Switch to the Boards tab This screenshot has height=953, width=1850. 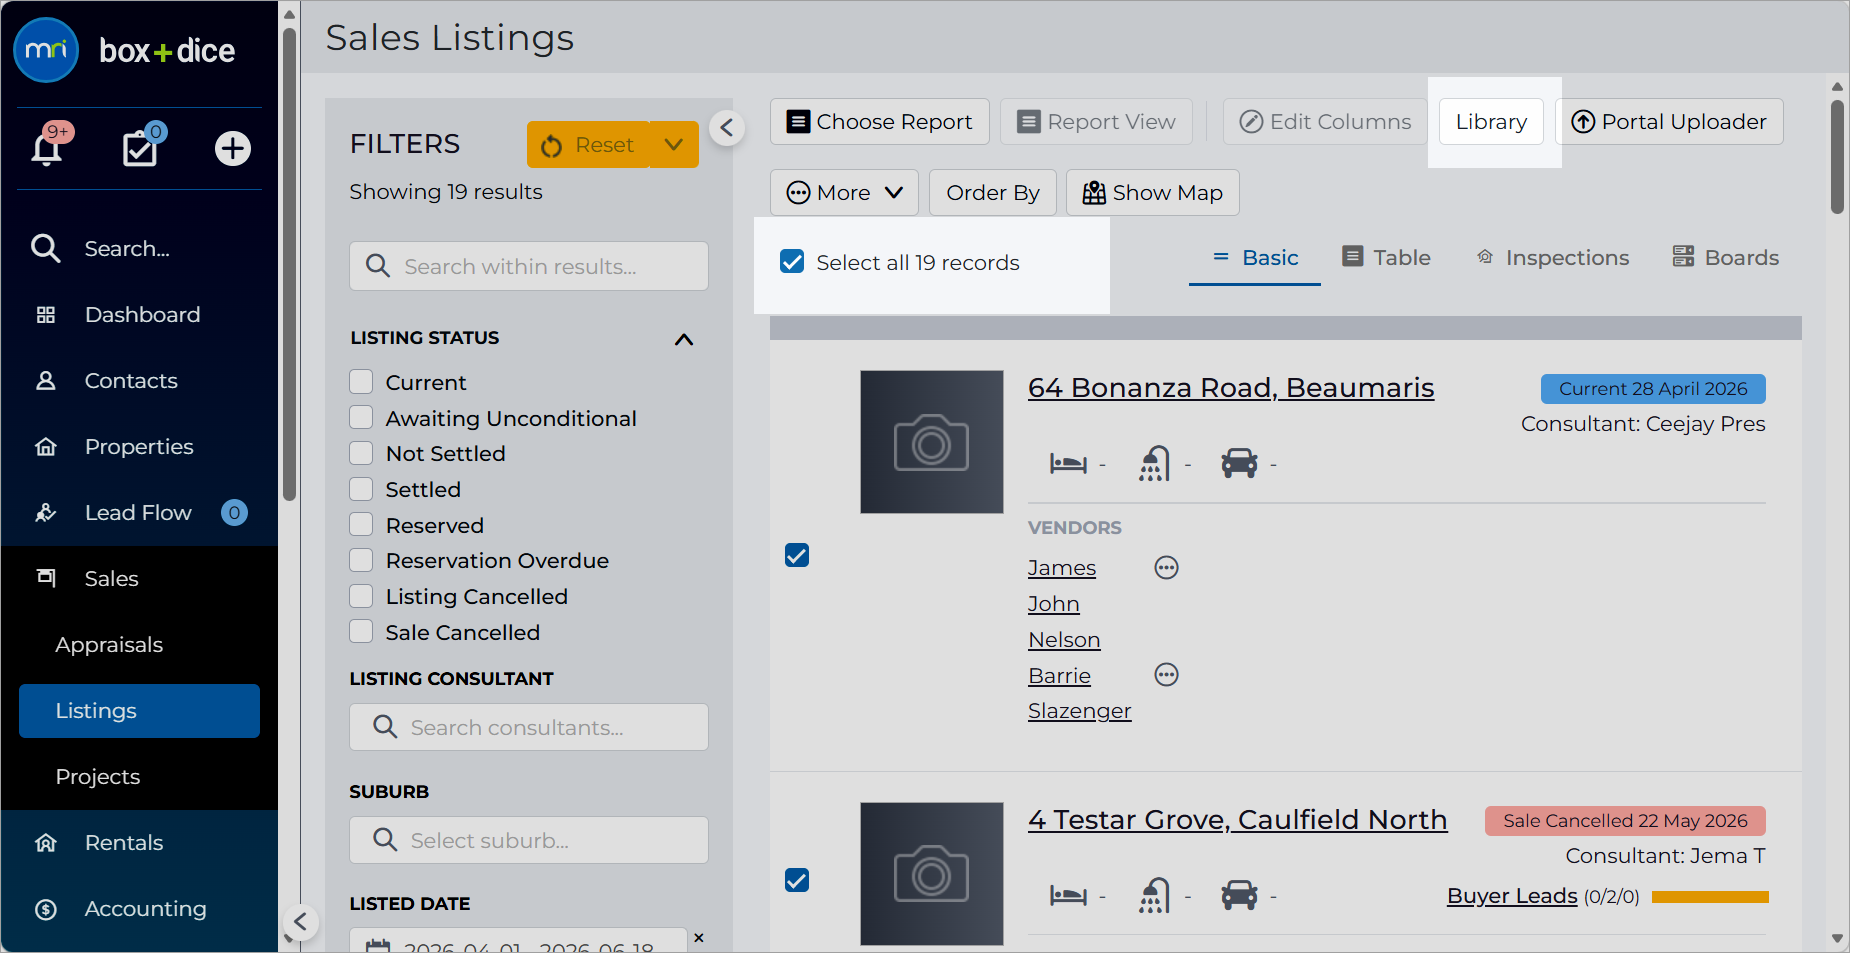1726,258
